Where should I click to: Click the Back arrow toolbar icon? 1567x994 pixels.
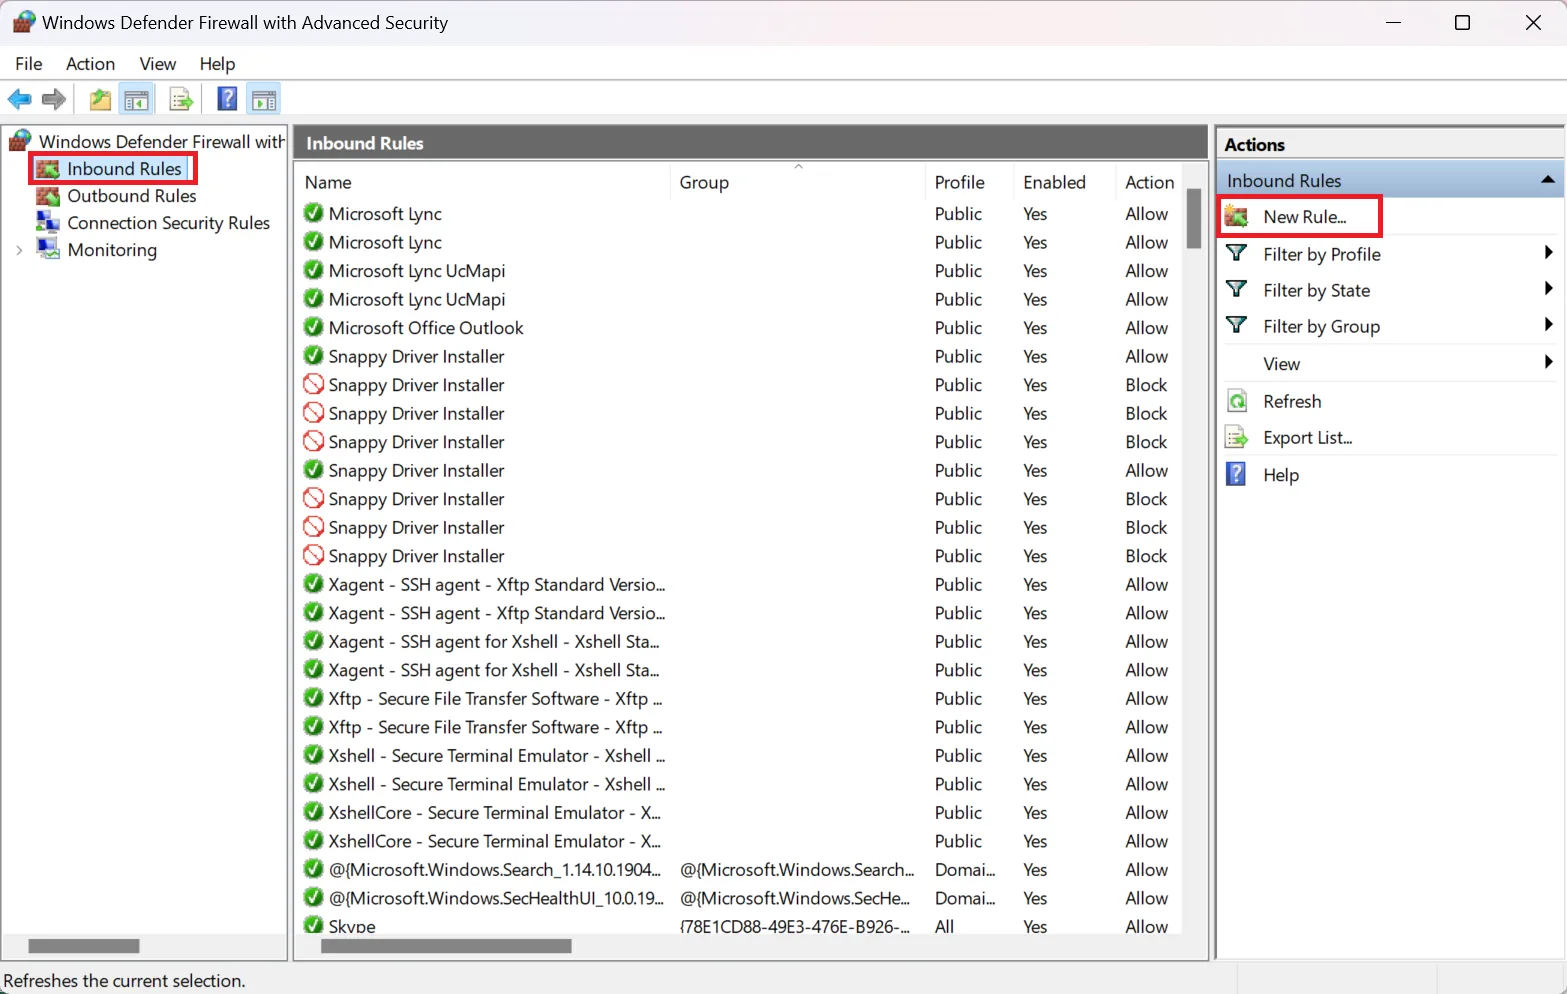click(19, 99)
